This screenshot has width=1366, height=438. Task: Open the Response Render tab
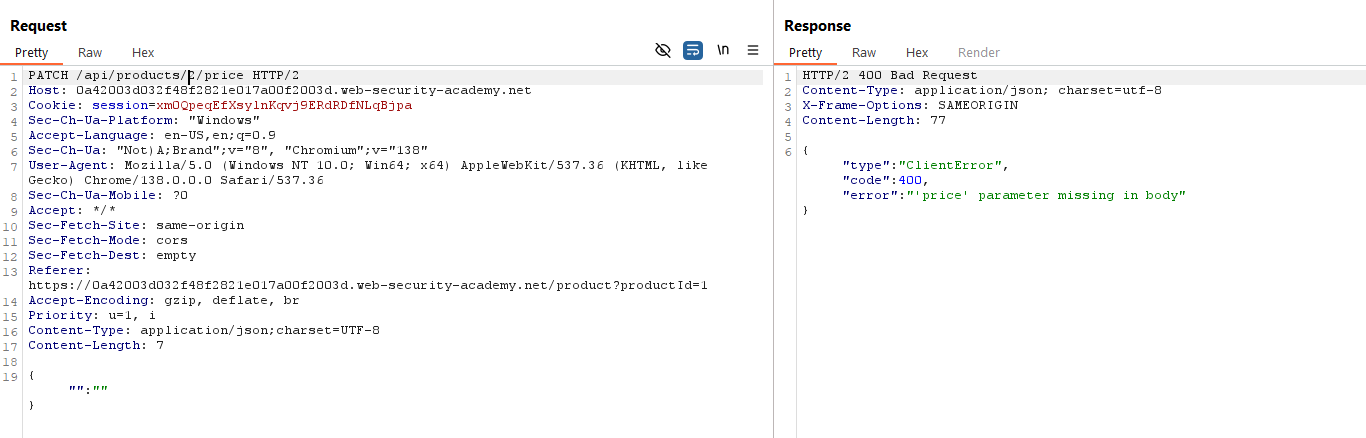[x=978, y=52]
